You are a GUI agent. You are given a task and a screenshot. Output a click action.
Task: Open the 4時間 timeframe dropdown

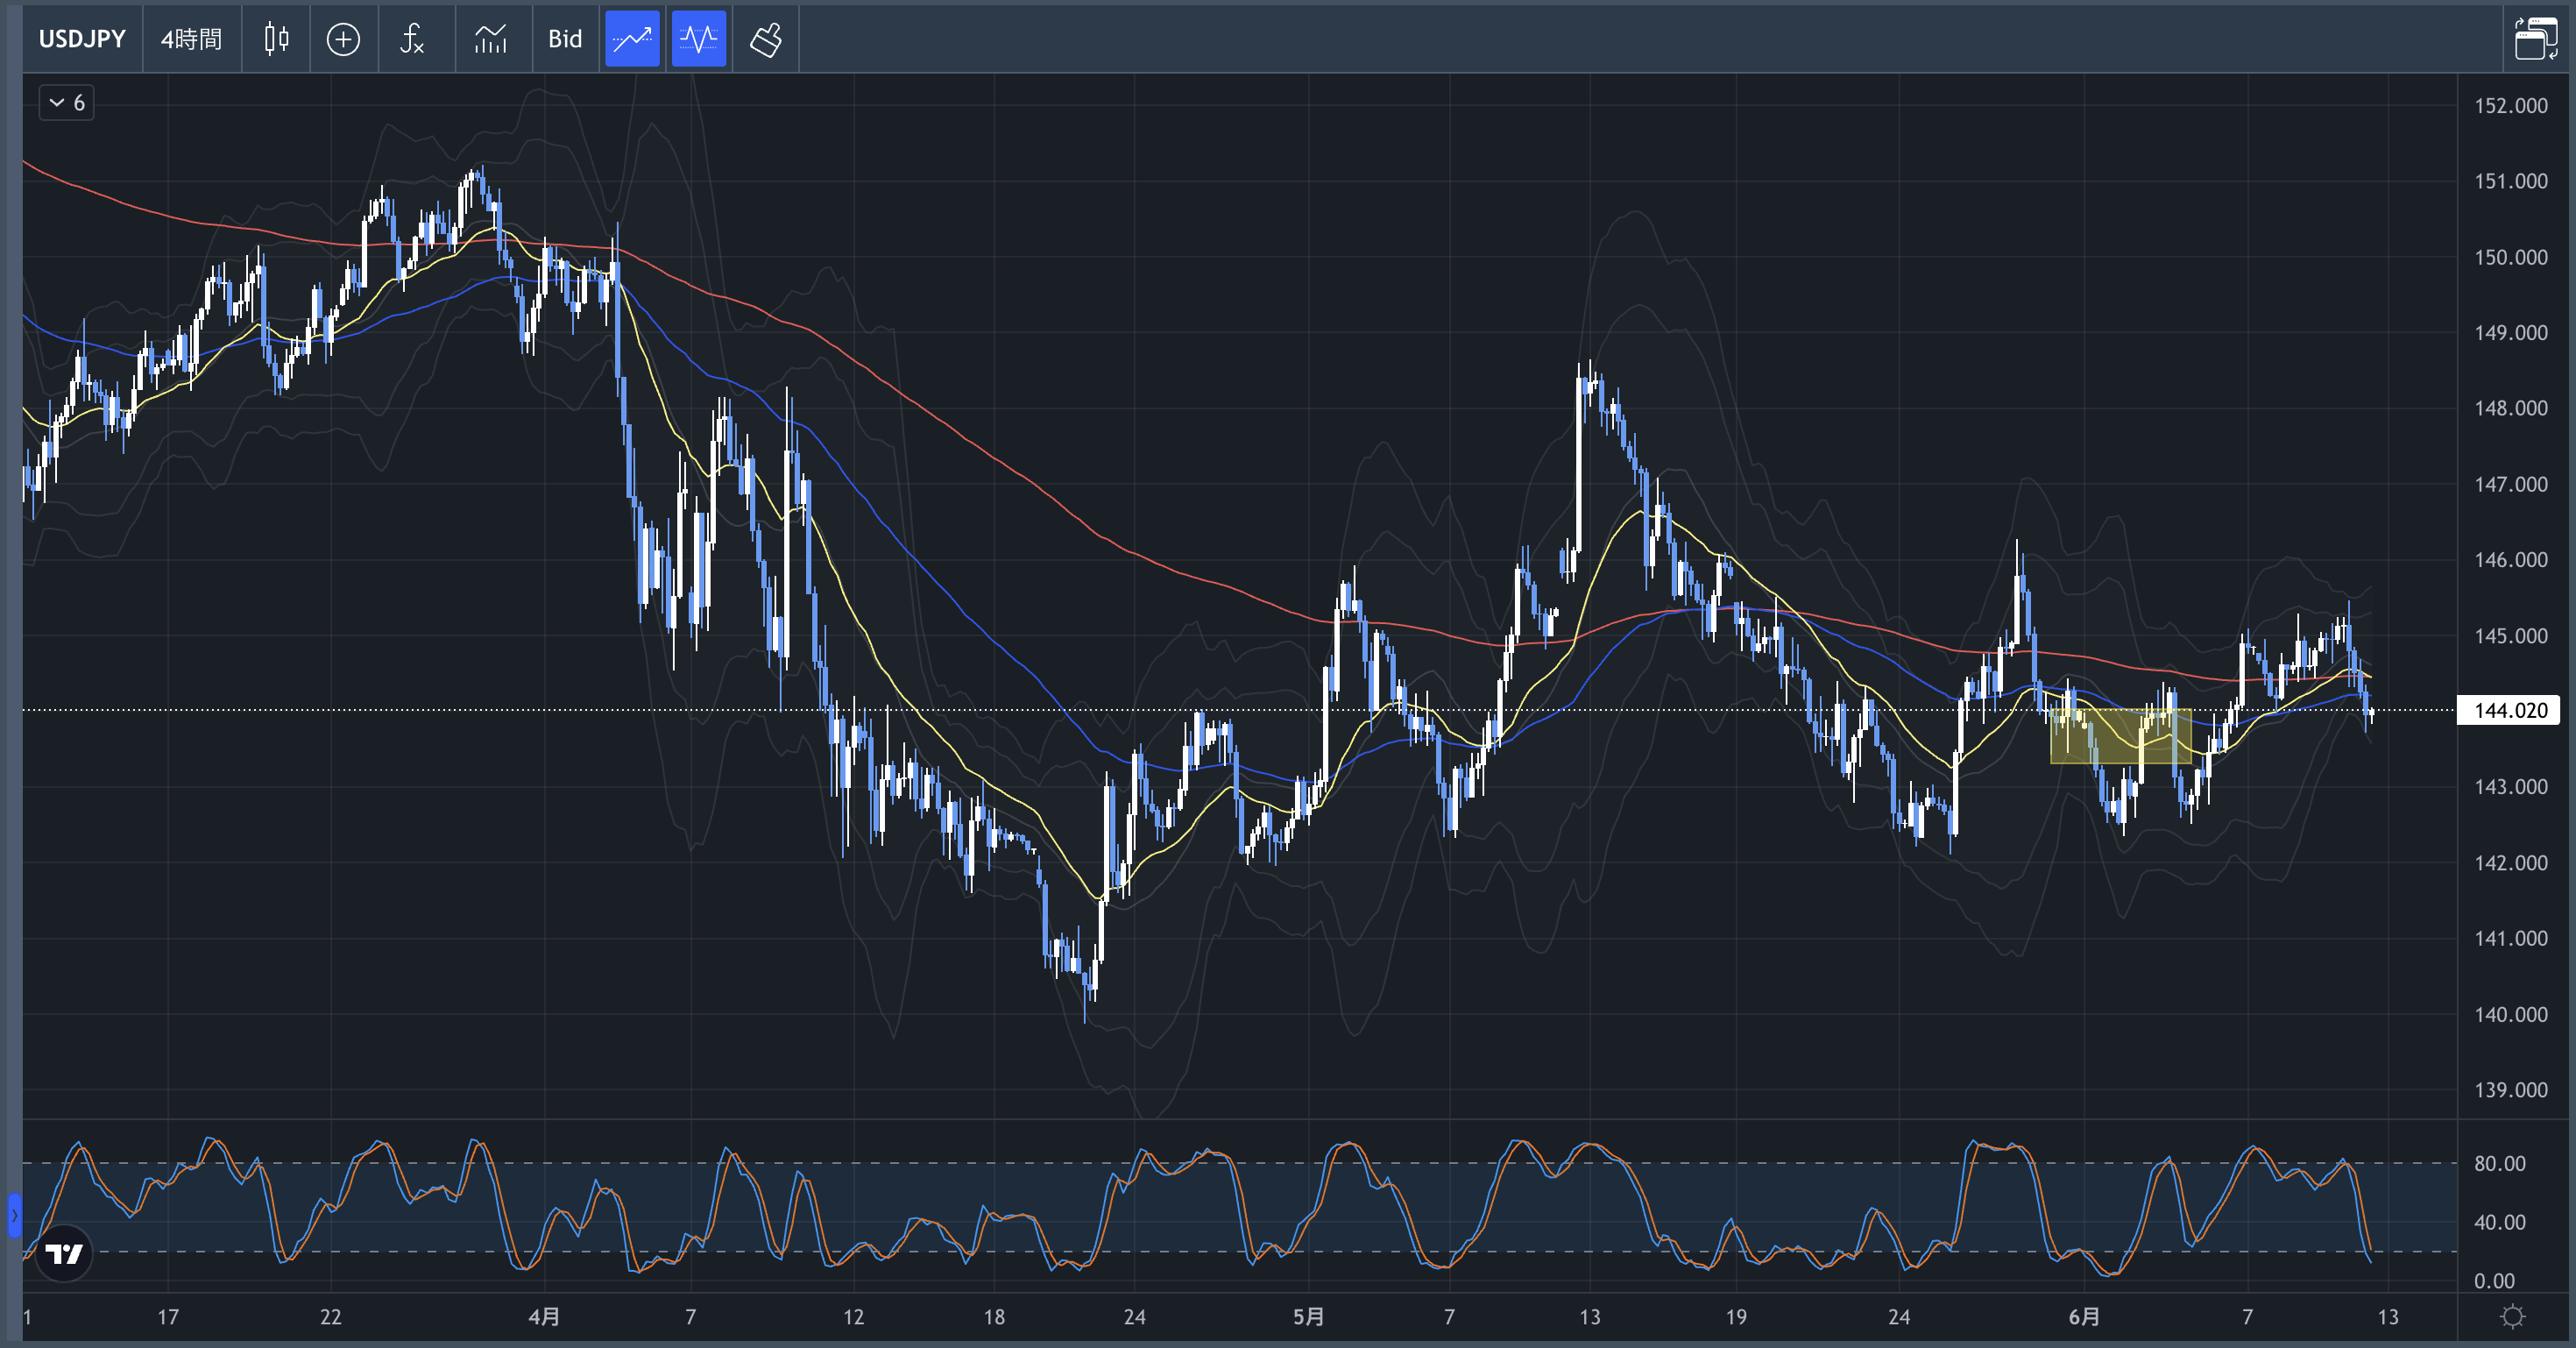pyautogui.click(x=191, y=39)
